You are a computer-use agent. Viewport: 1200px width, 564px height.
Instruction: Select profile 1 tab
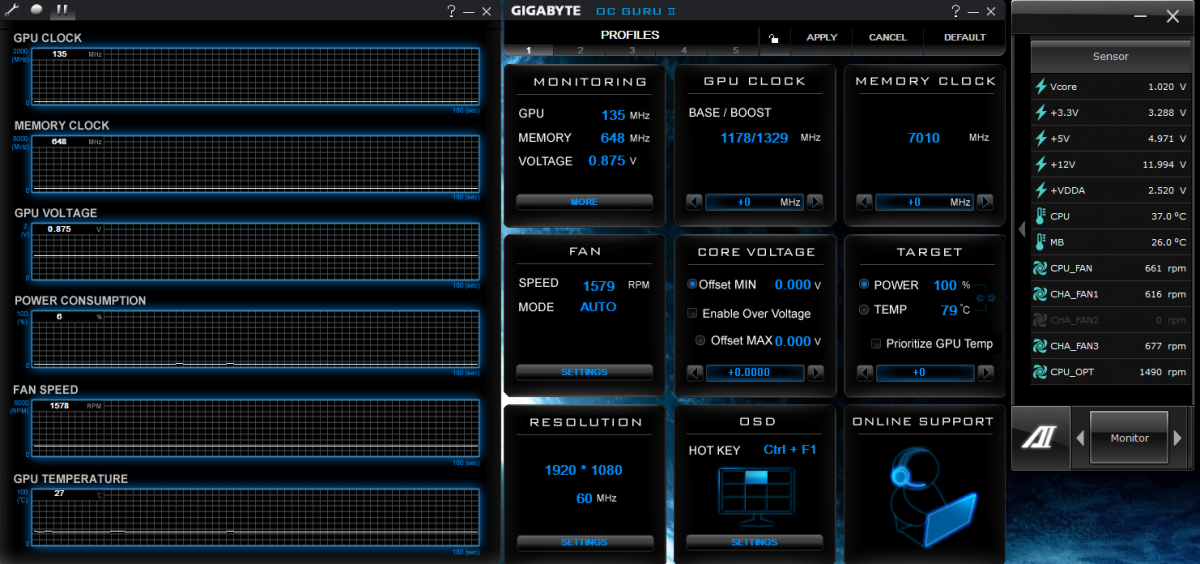(528, 50)
